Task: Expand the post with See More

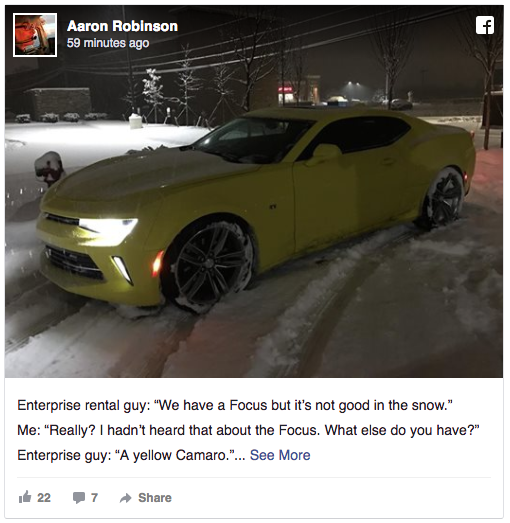Action: point(280,455)
